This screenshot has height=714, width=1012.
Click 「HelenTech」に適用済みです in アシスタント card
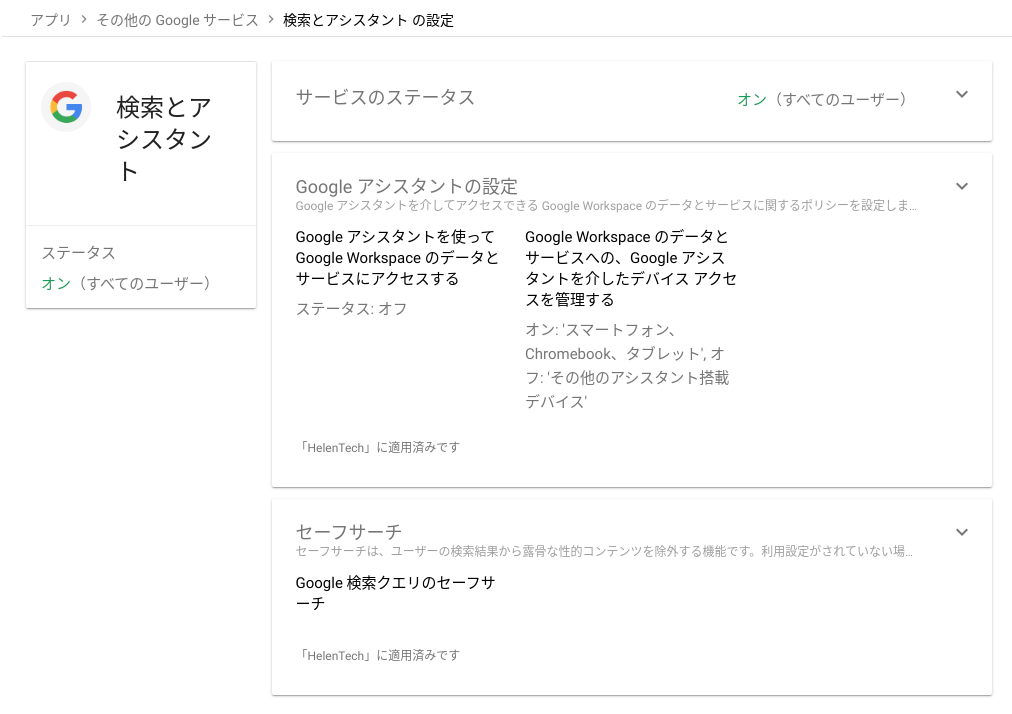pos(376,447)
